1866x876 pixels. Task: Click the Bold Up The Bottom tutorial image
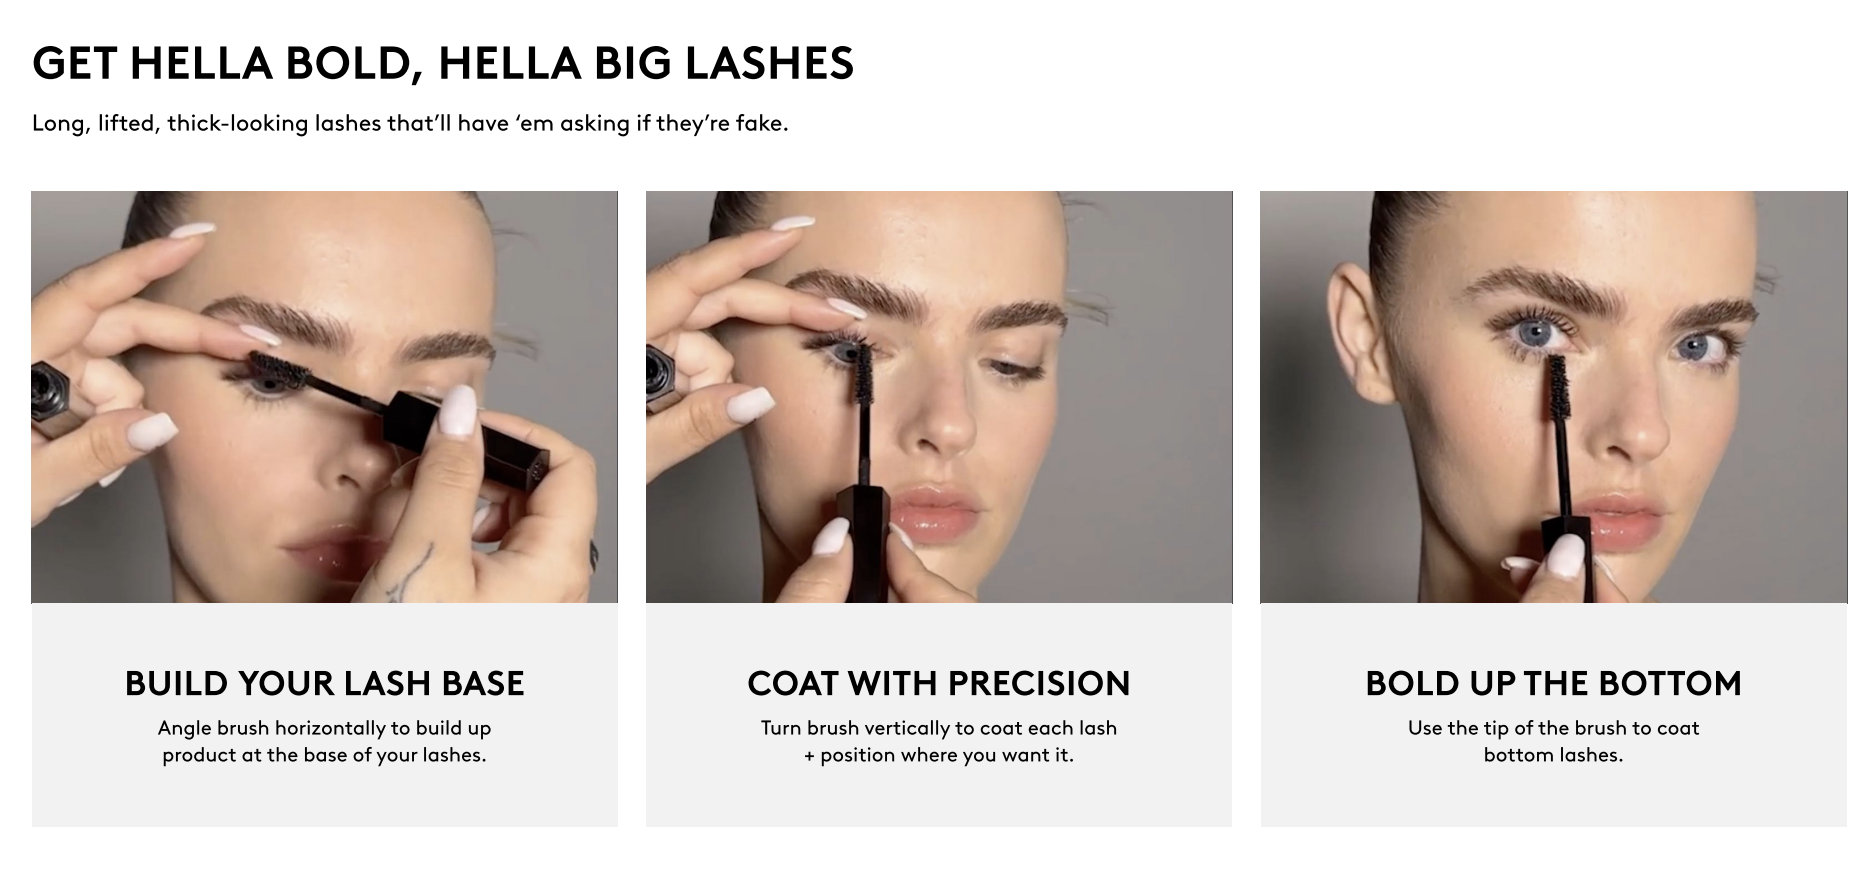pyautogui.click(x=1553, y=397)
